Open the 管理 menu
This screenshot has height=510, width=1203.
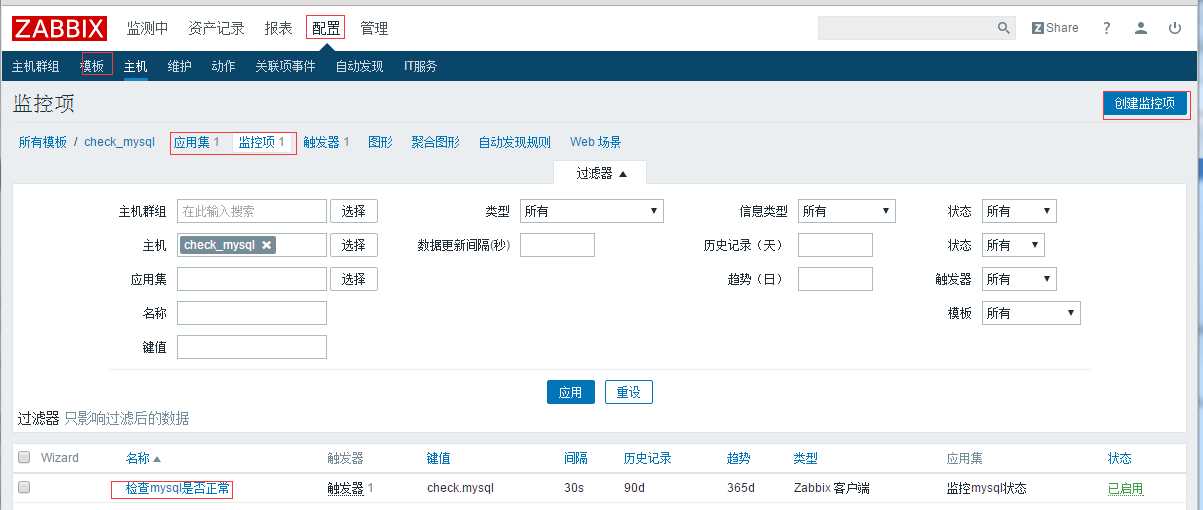pyautogui.click(x=374, y=28)
